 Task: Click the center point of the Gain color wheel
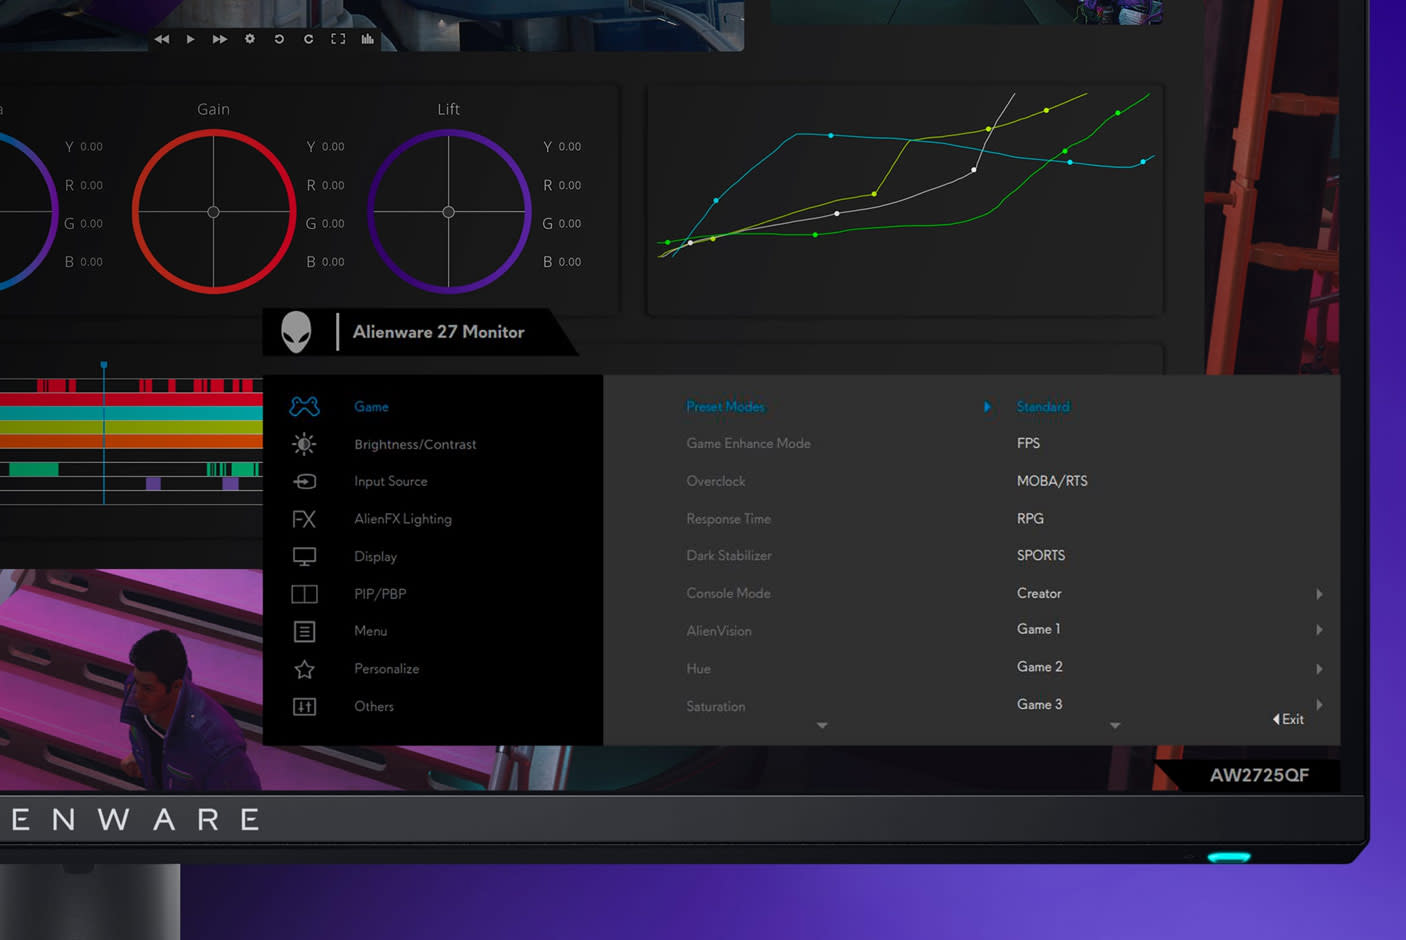pyautogui.click(x=213, y=212)
